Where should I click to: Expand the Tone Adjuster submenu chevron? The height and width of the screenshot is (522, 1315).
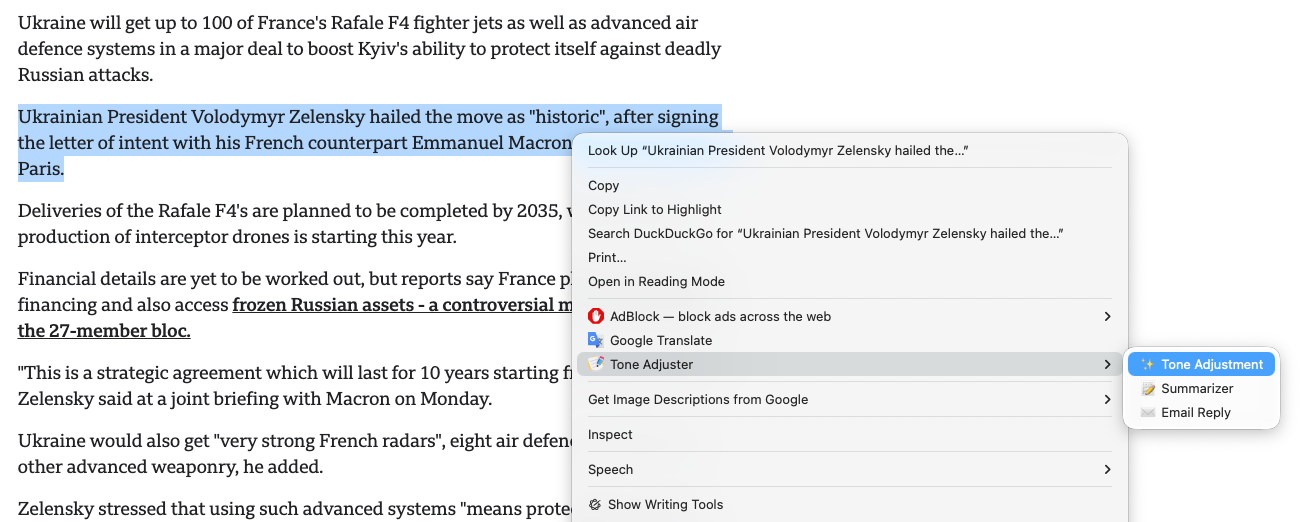coord(1107,364)
